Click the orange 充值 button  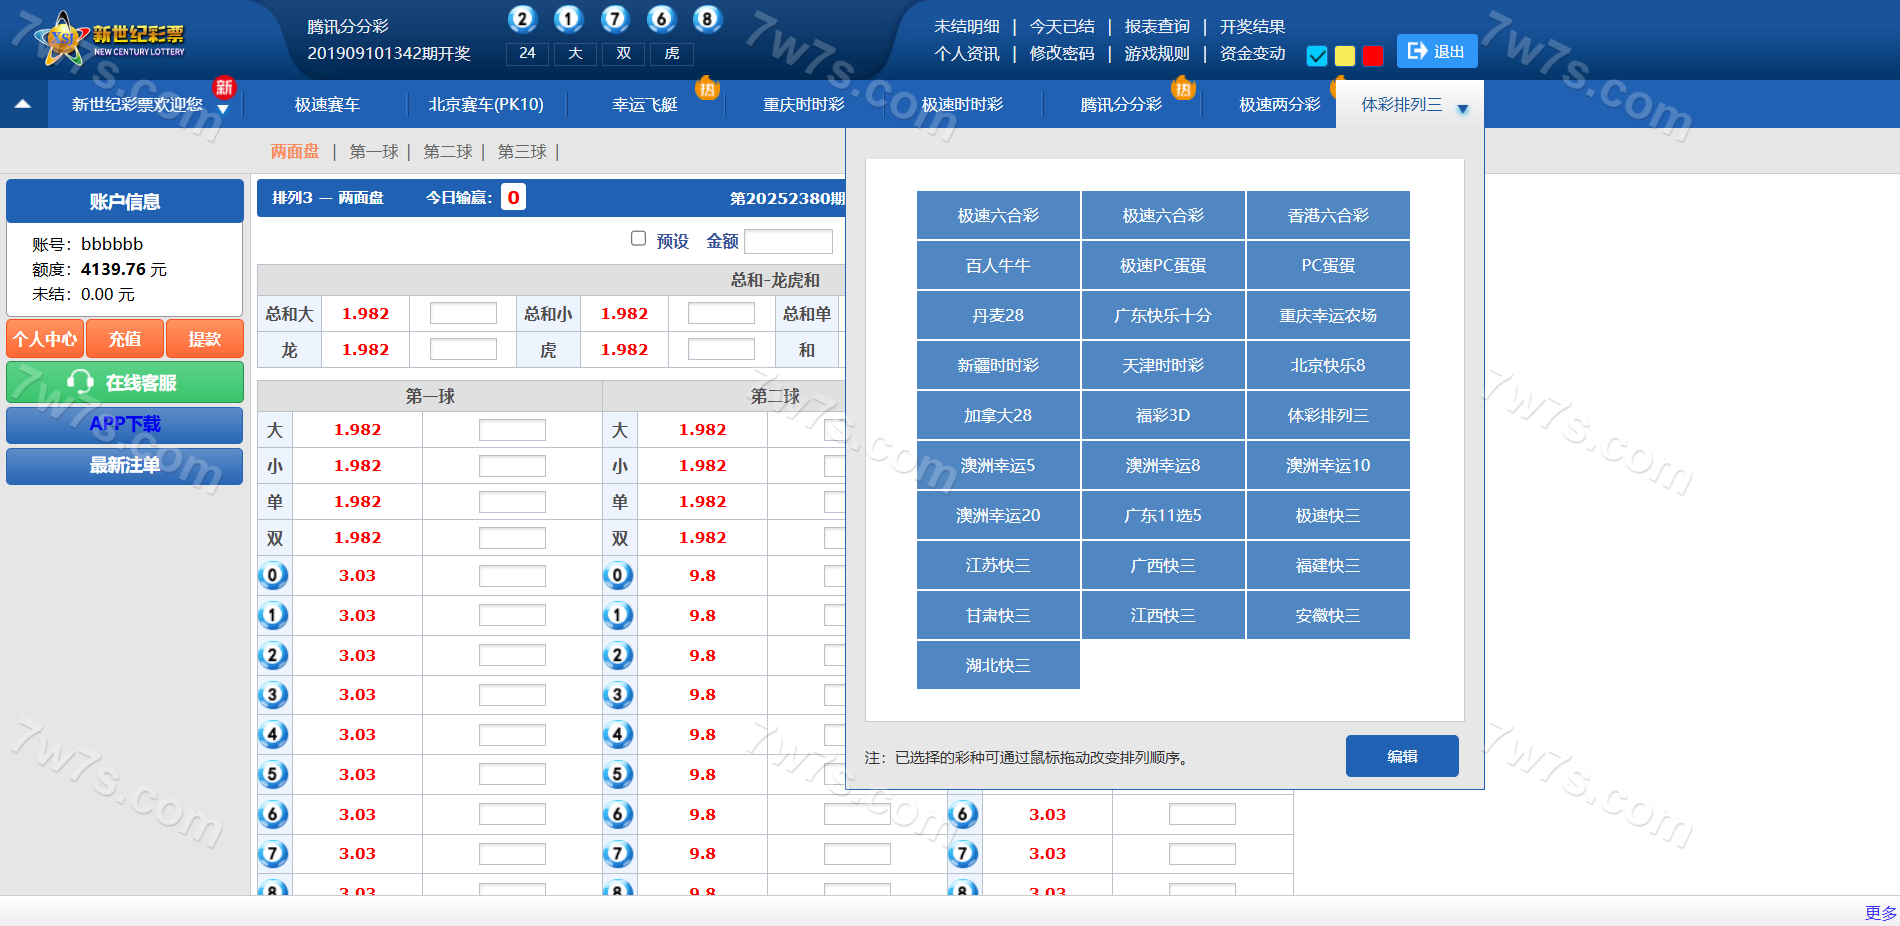pyautogui.click(x=125, y=339)
